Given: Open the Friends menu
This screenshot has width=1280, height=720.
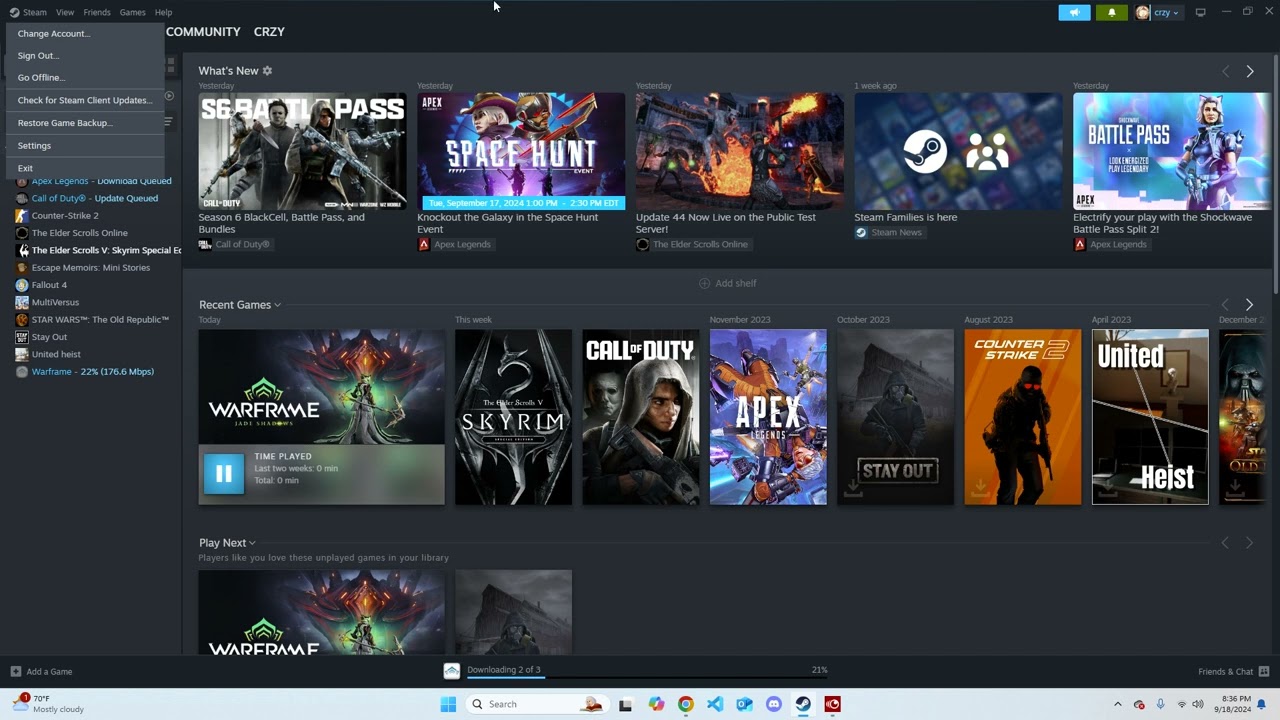Looking at the screenshot, I should [x=97, y=12].
